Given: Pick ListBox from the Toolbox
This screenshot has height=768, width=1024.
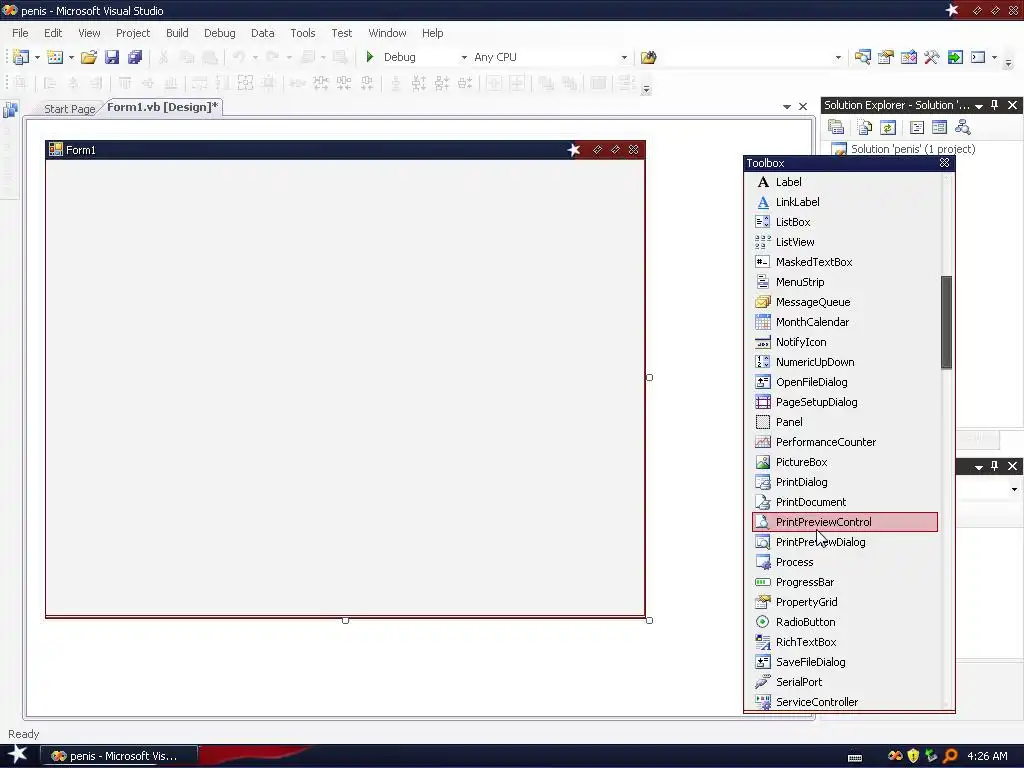Looking at the screenshot, I should 845,222.
